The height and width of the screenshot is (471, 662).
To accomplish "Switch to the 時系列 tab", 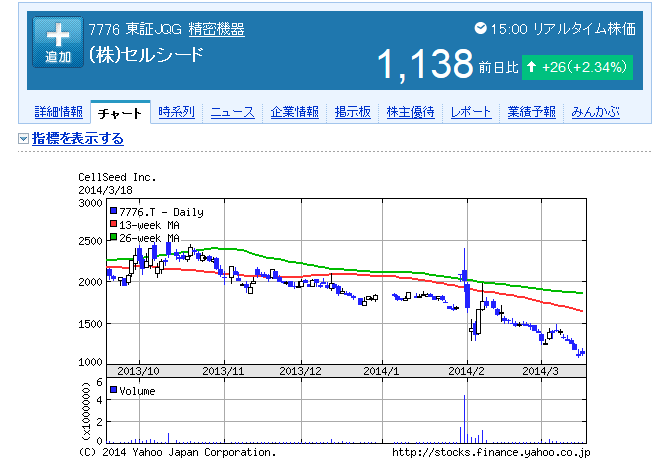I will 176,112.
